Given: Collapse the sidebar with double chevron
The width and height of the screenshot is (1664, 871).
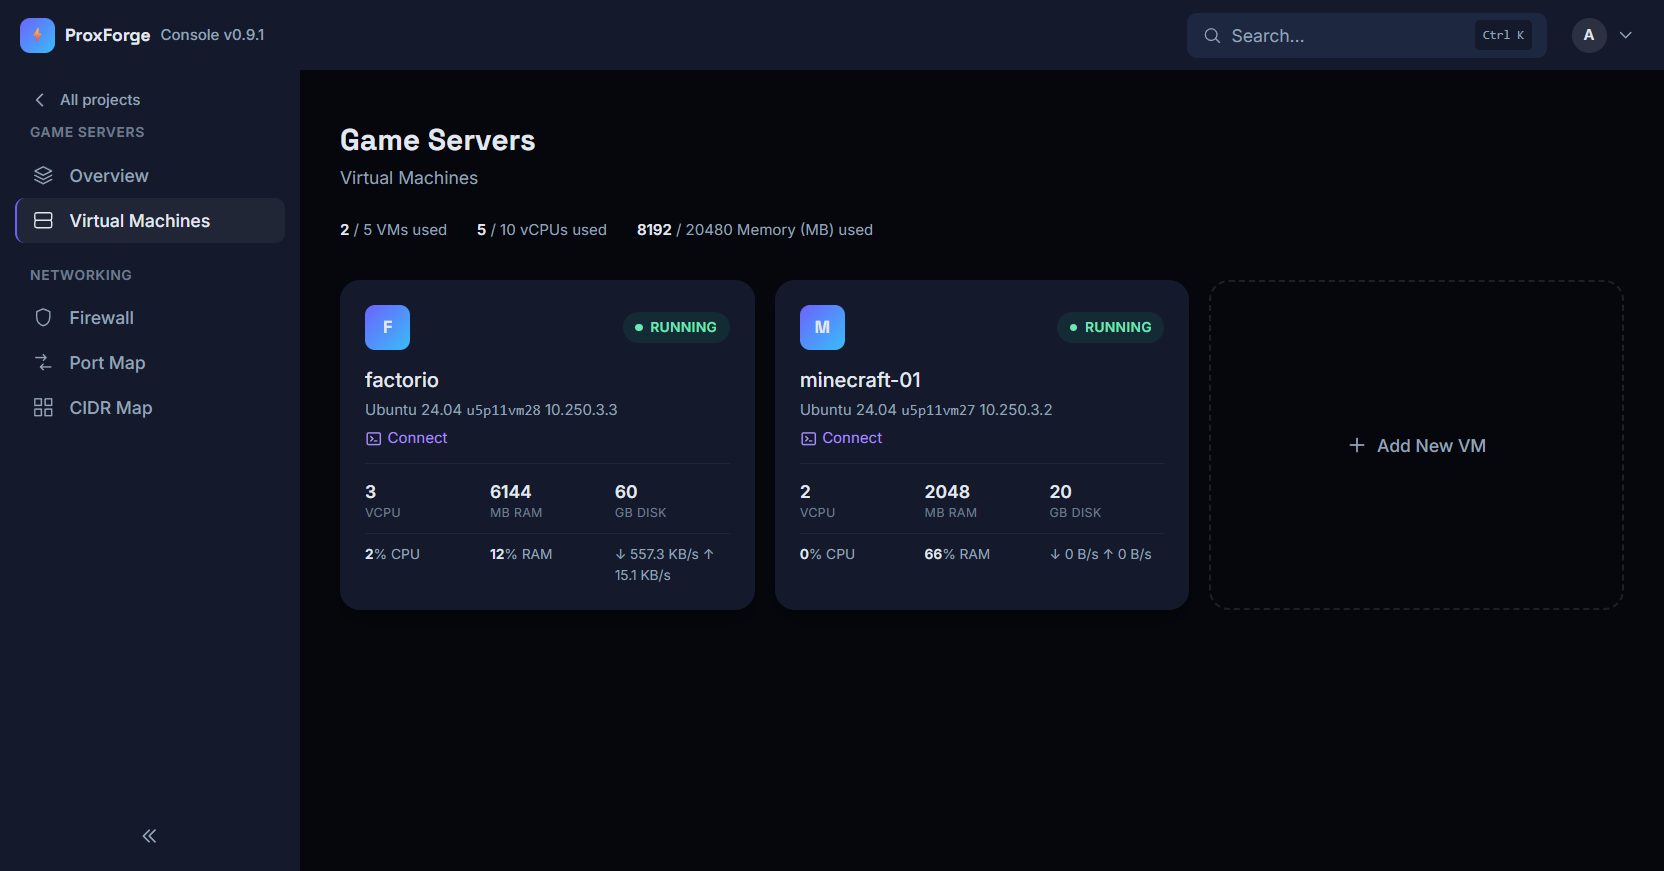Looking at the screenshot, I should (149, 836).
